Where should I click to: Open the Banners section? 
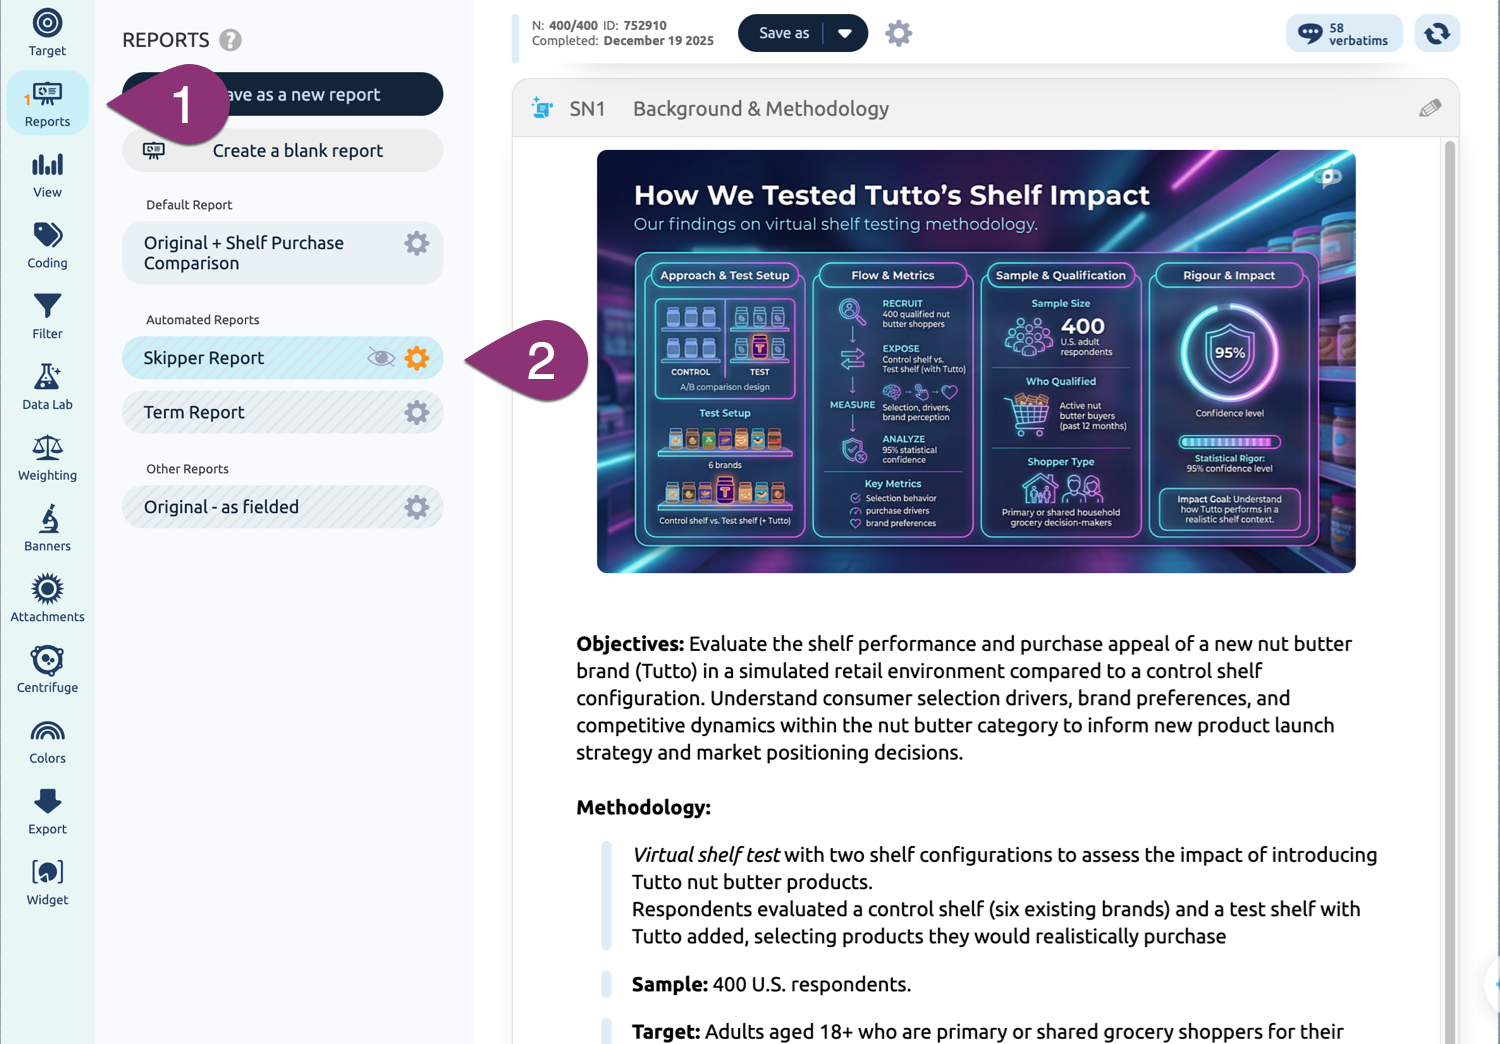coord(47,530)
